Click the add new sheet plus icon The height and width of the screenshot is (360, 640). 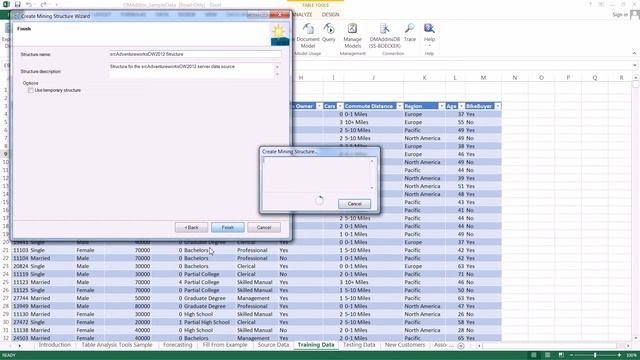(461, 346)
